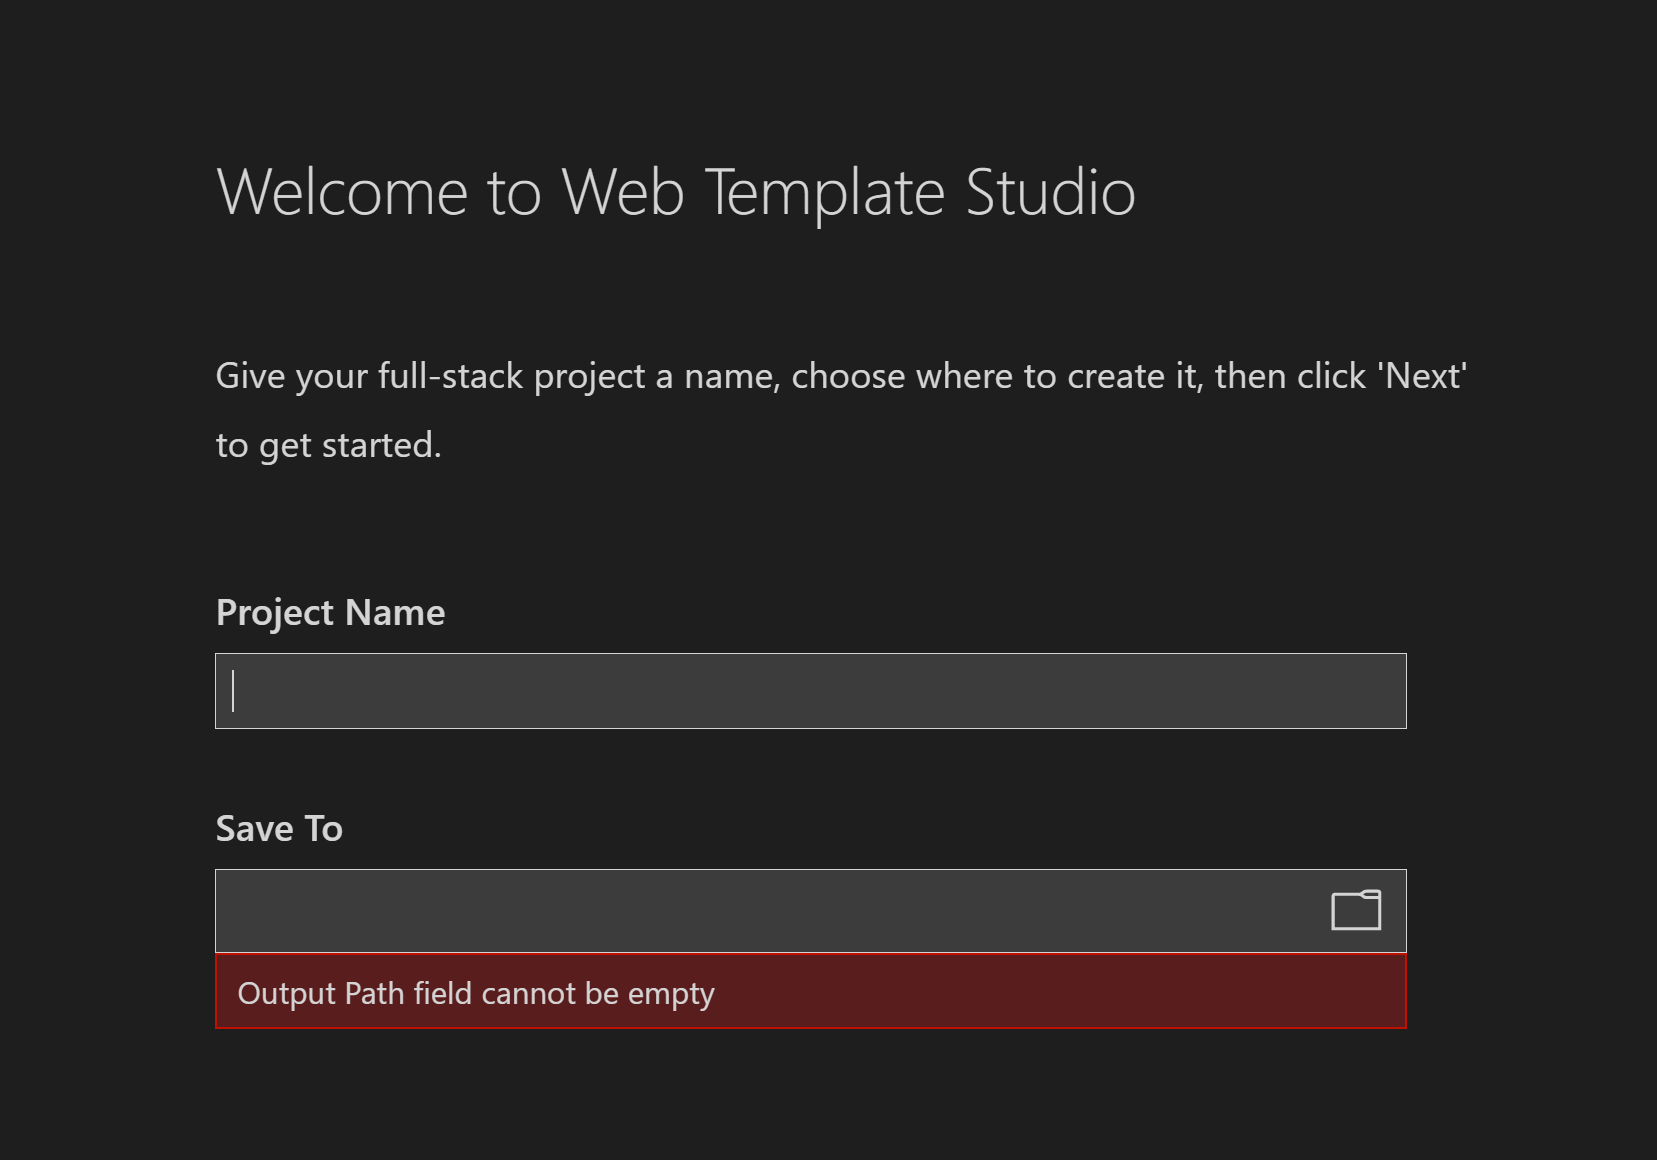Image resolution: width=1657 pixels, height=1160 pixels.
Task: Click the Welcome to Web Template Studio heading
Action: click(675, 191)
